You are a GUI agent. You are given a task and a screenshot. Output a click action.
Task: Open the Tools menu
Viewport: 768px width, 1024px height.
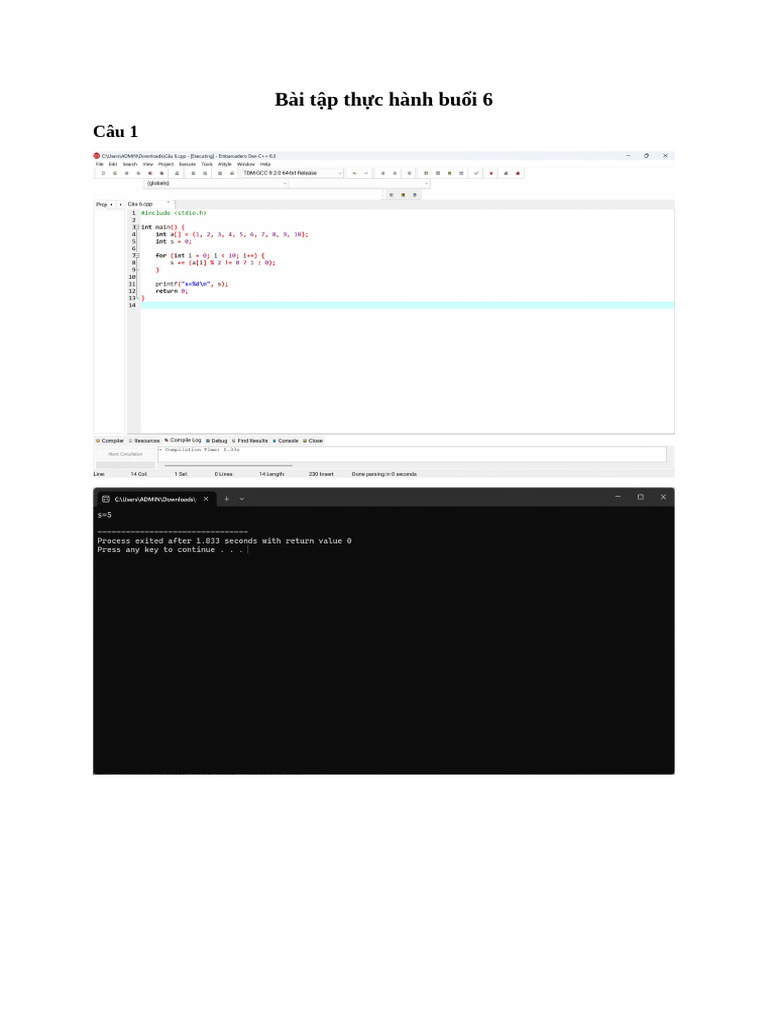(207, 164)
